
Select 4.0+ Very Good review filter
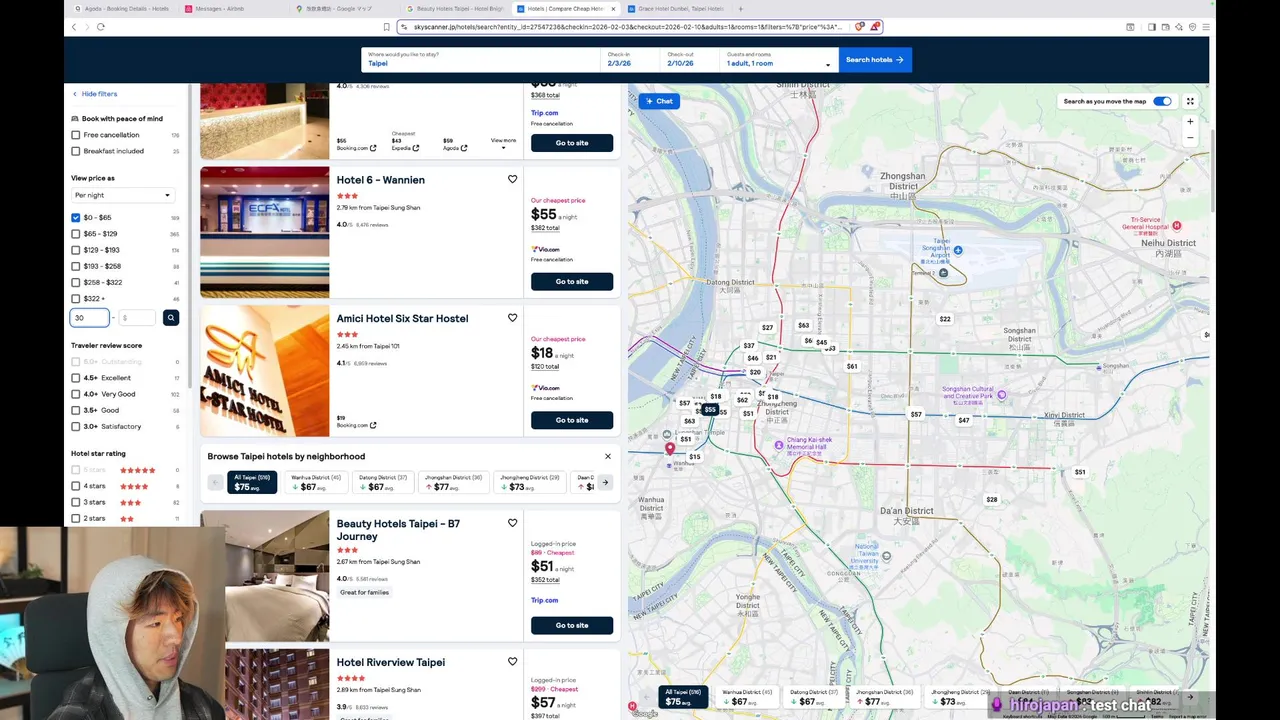(x=76, y=394)
